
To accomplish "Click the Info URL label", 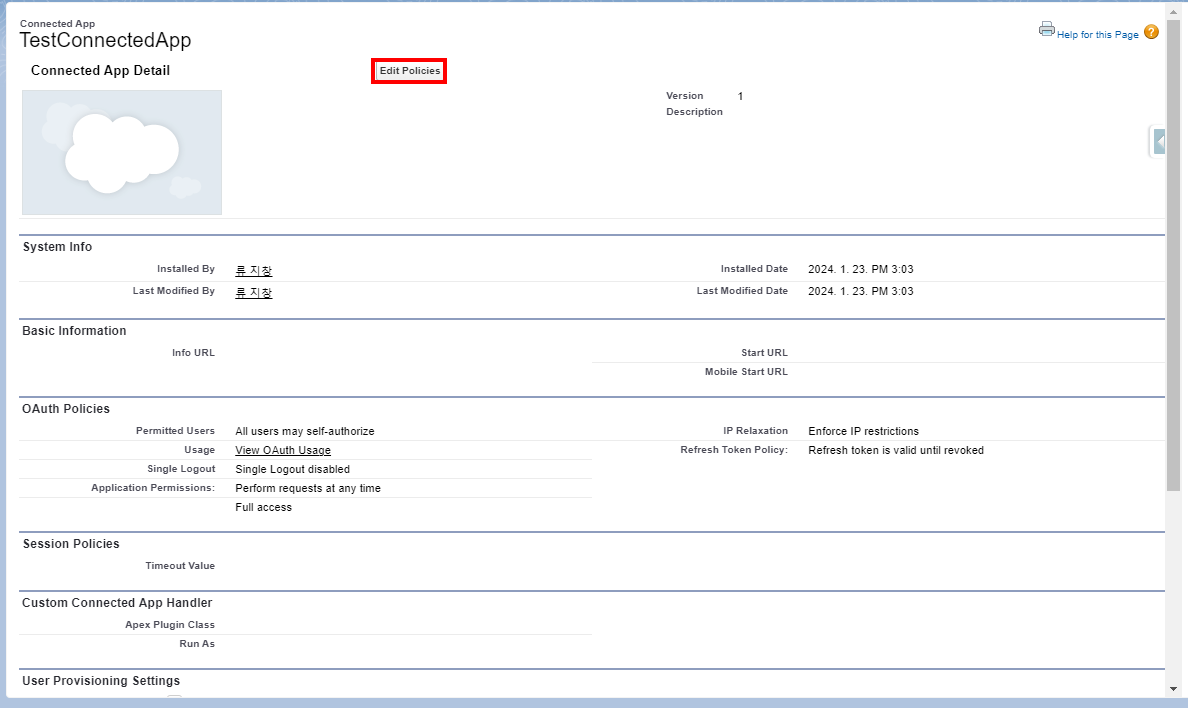I will point(193,352).
